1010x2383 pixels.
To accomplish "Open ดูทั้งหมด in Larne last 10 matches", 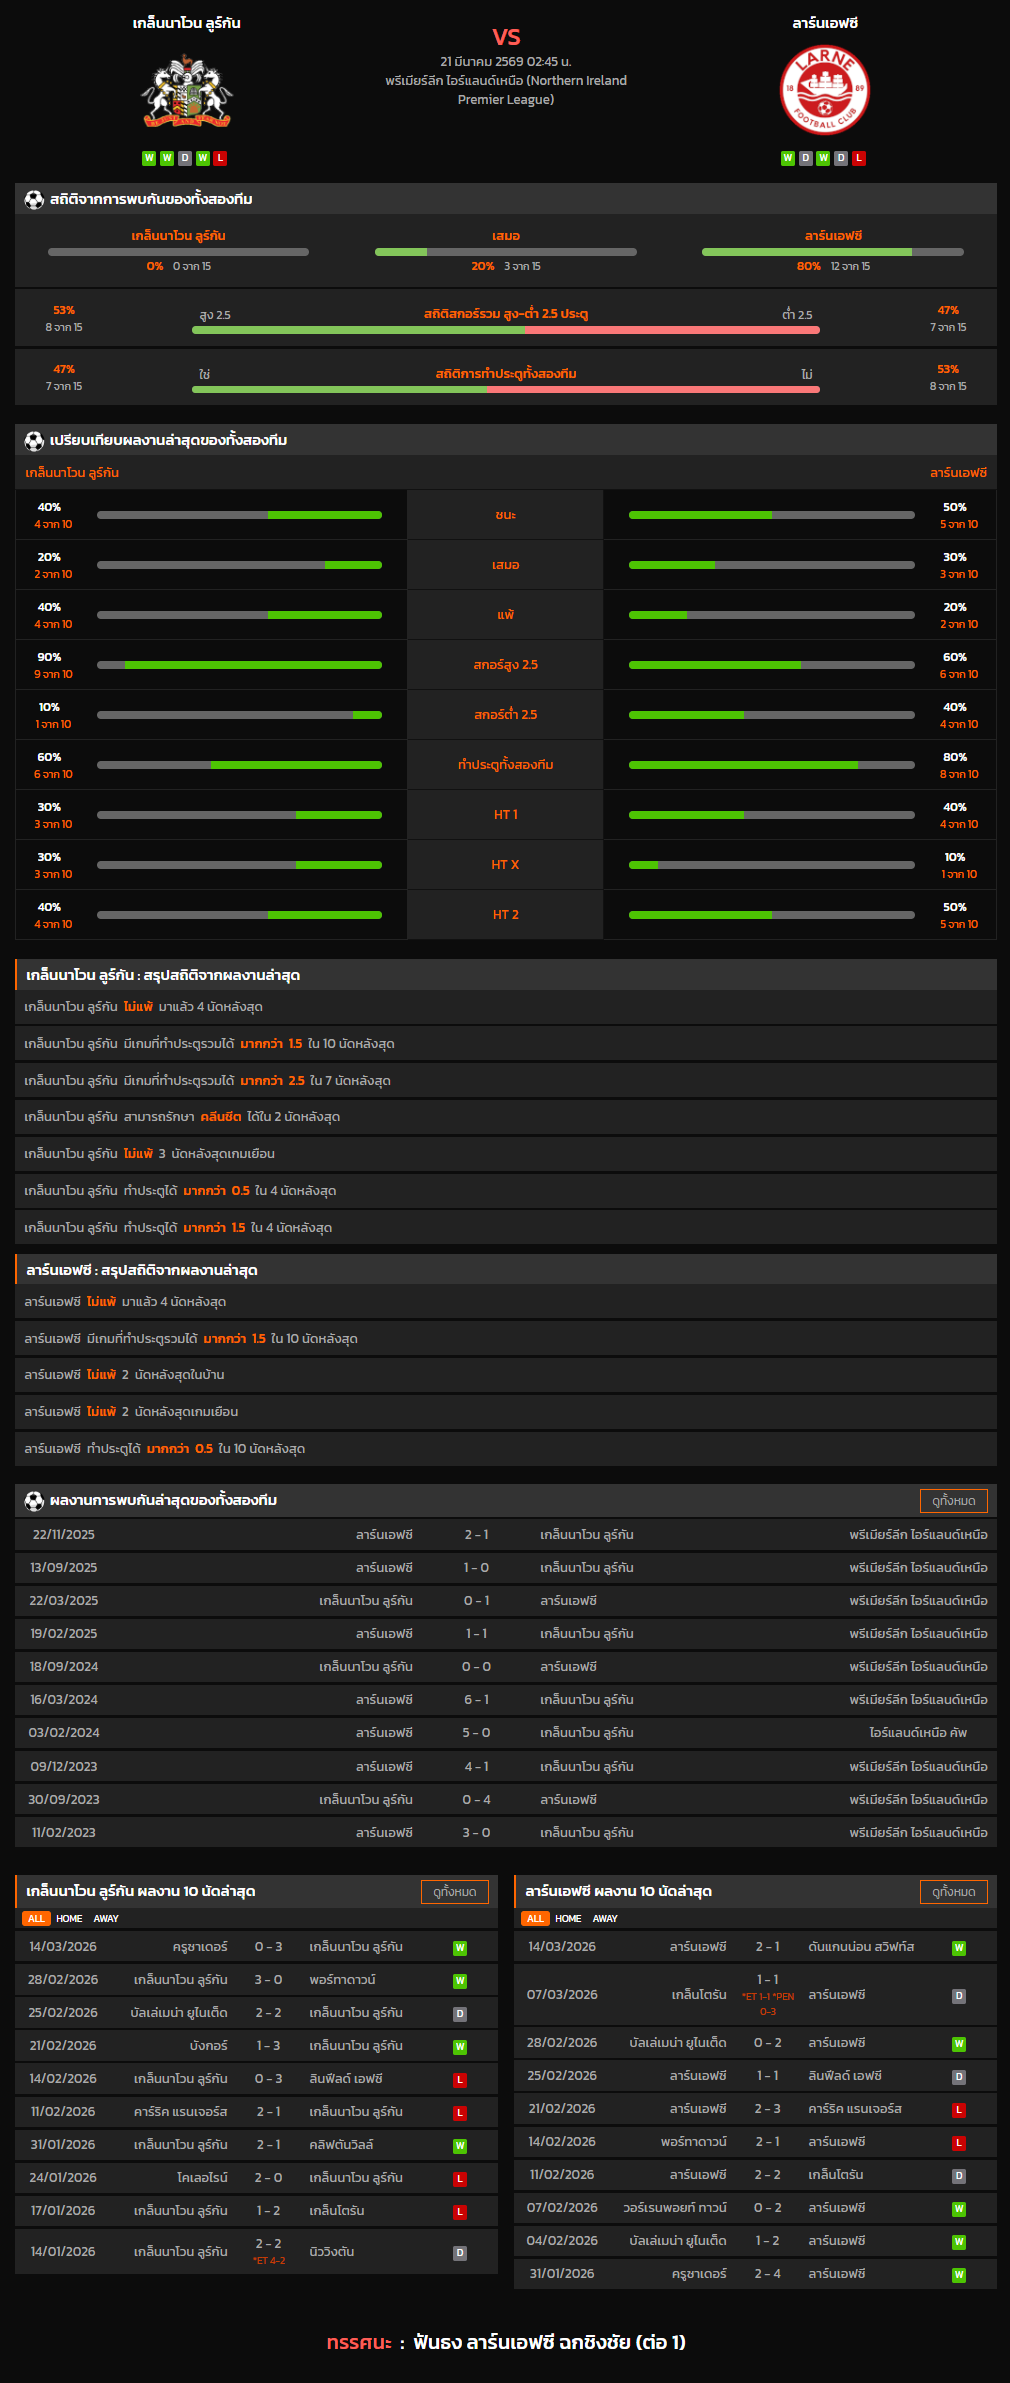I will click(x=953, y=1891).
